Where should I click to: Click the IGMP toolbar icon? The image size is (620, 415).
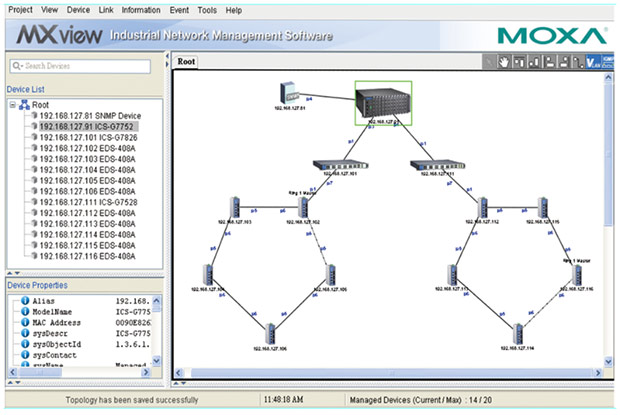[x=608, y=62]
